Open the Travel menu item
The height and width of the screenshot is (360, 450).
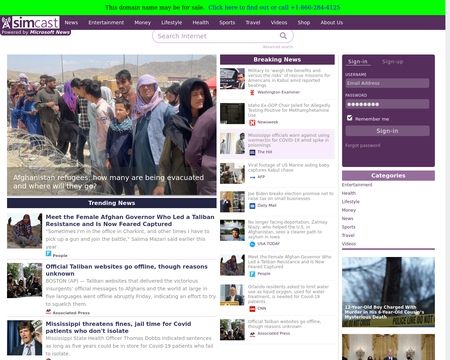point(253,23)
